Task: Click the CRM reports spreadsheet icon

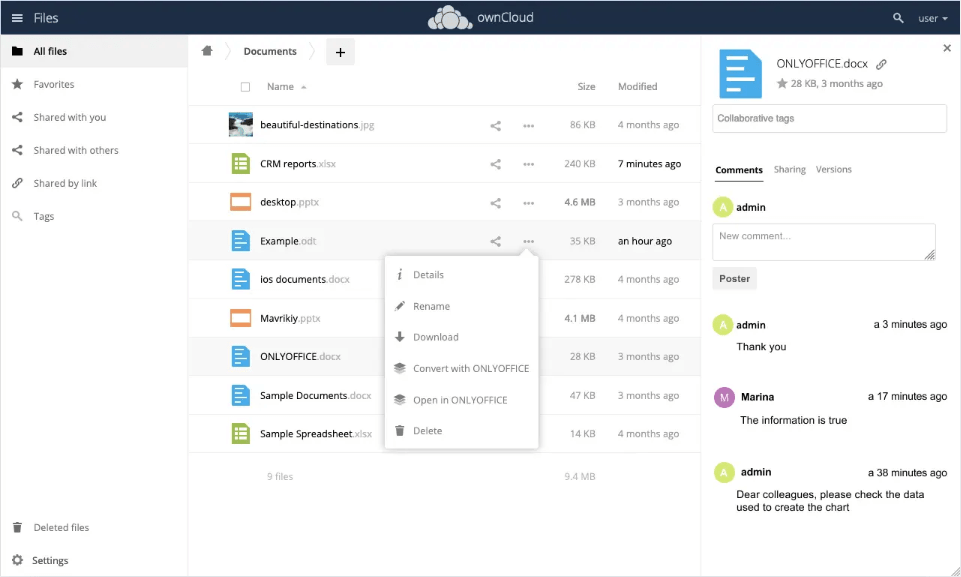Action: tap(240, 164)
